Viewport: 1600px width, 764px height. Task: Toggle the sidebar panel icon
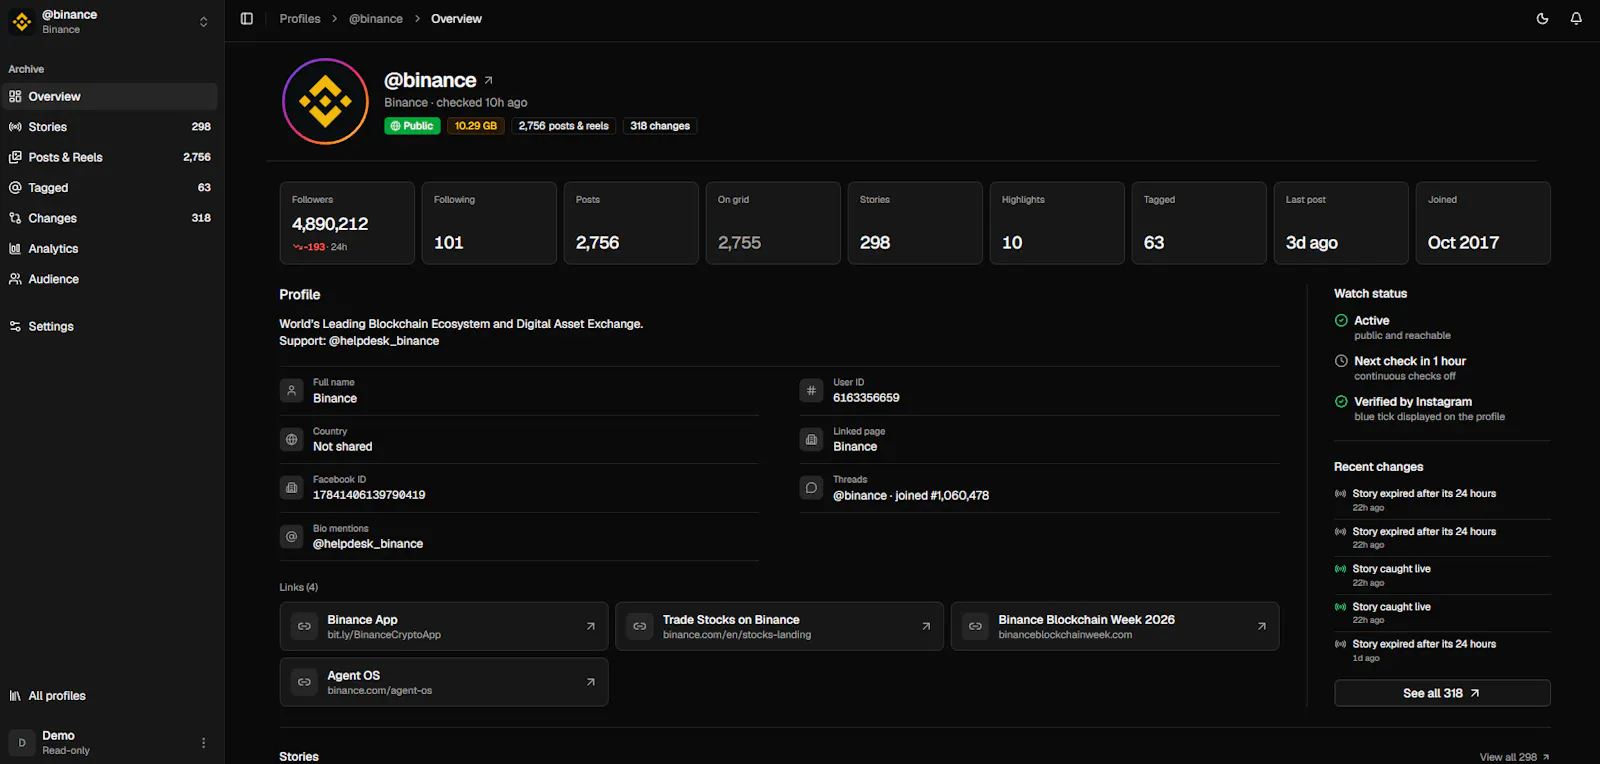click(x=247, y=19)
